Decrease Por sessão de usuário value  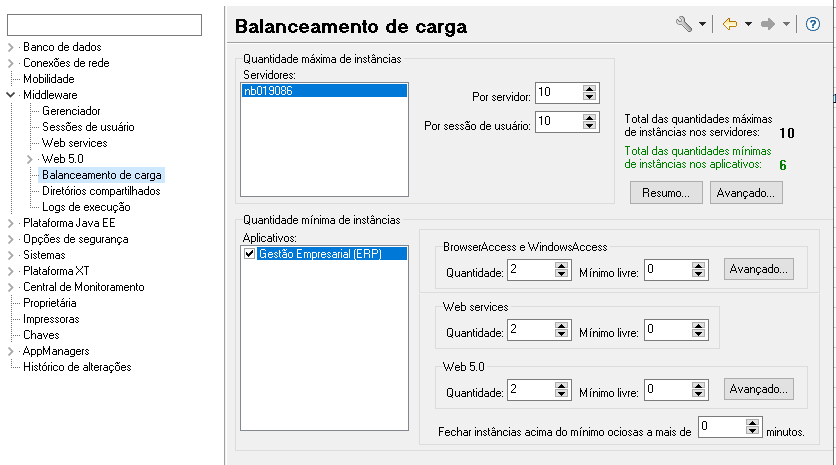[589, 126]
